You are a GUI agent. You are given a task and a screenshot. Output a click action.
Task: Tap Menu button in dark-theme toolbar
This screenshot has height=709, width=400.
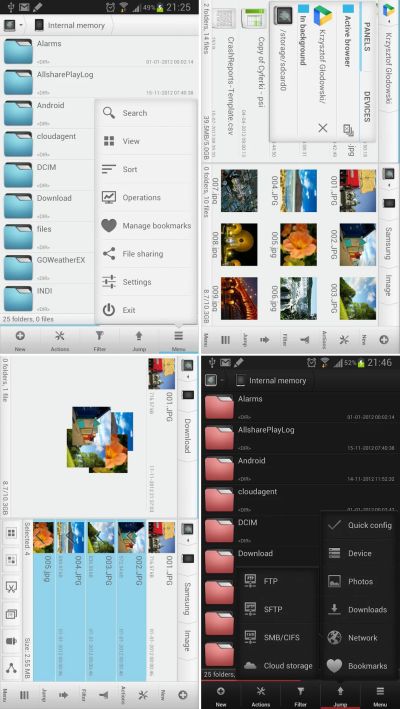pyautogui.click(x=380, y=695)
